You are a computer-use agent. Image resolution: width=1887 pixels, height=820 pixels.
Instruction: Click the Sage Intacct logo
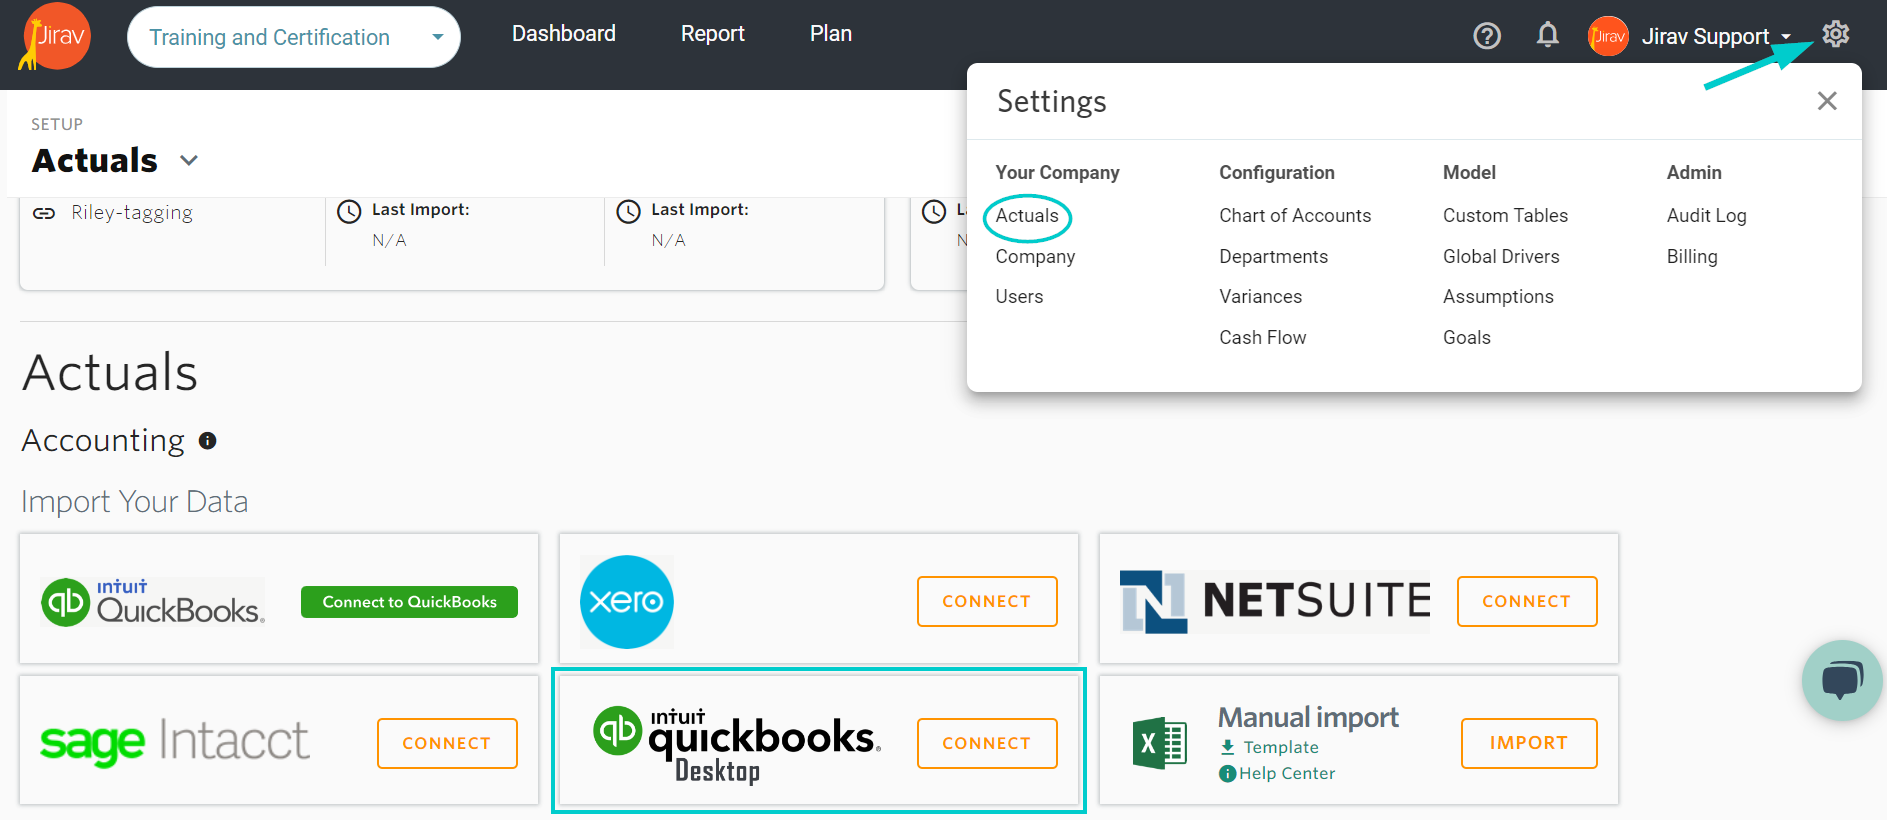coord(175,742)
